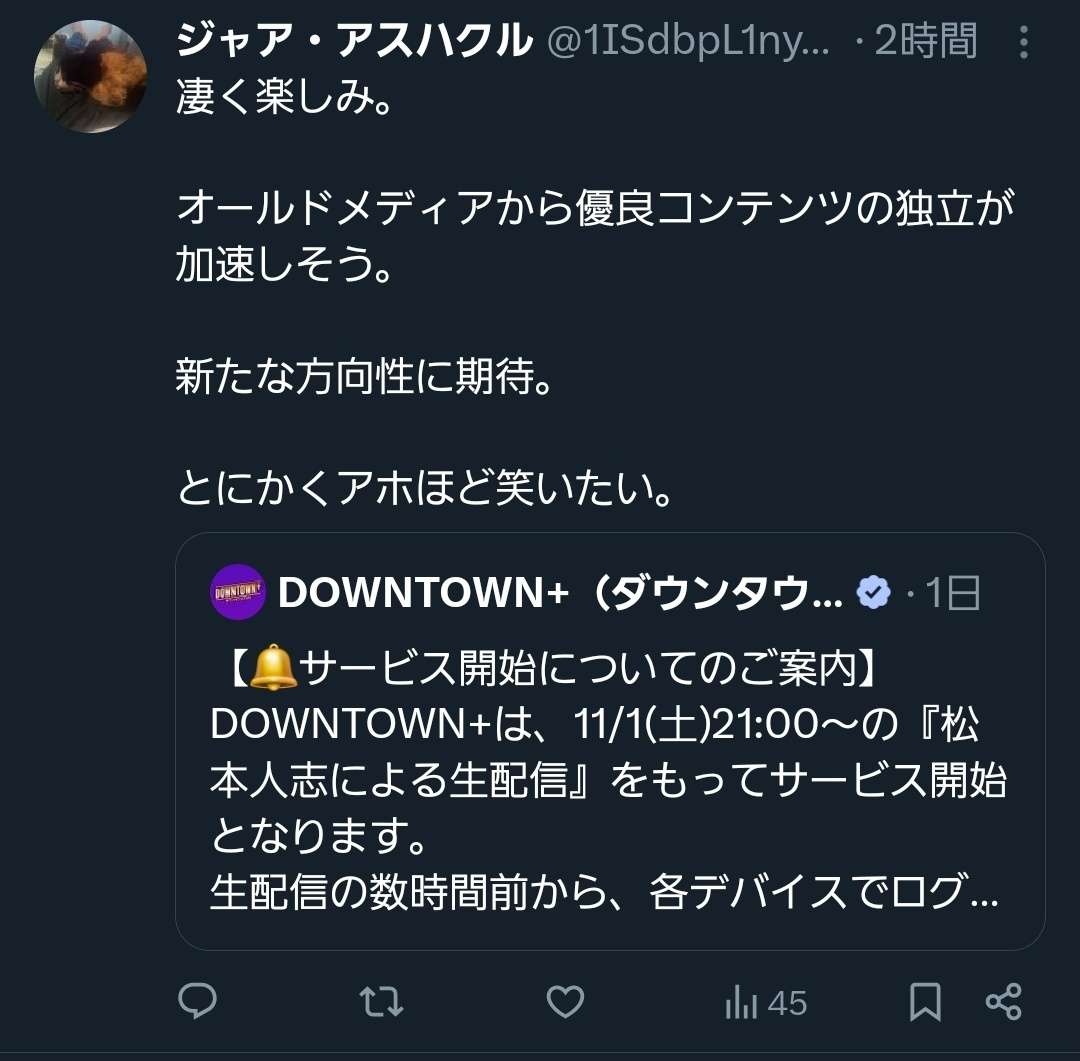
Task: Click the view count number 45
Action: pos(788,1003)
